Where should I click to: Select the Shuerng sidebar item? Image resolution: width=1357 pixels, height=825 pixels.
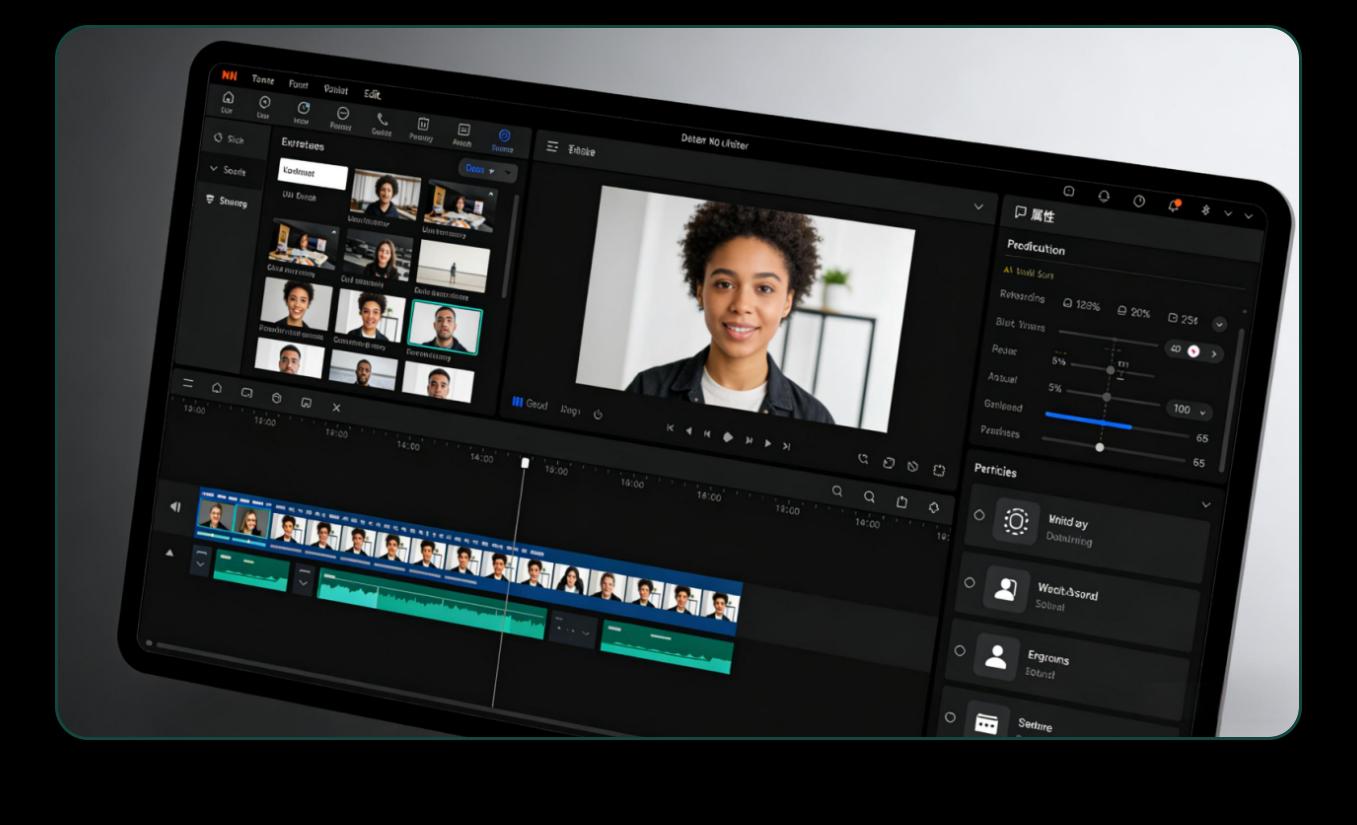point(226,200)
